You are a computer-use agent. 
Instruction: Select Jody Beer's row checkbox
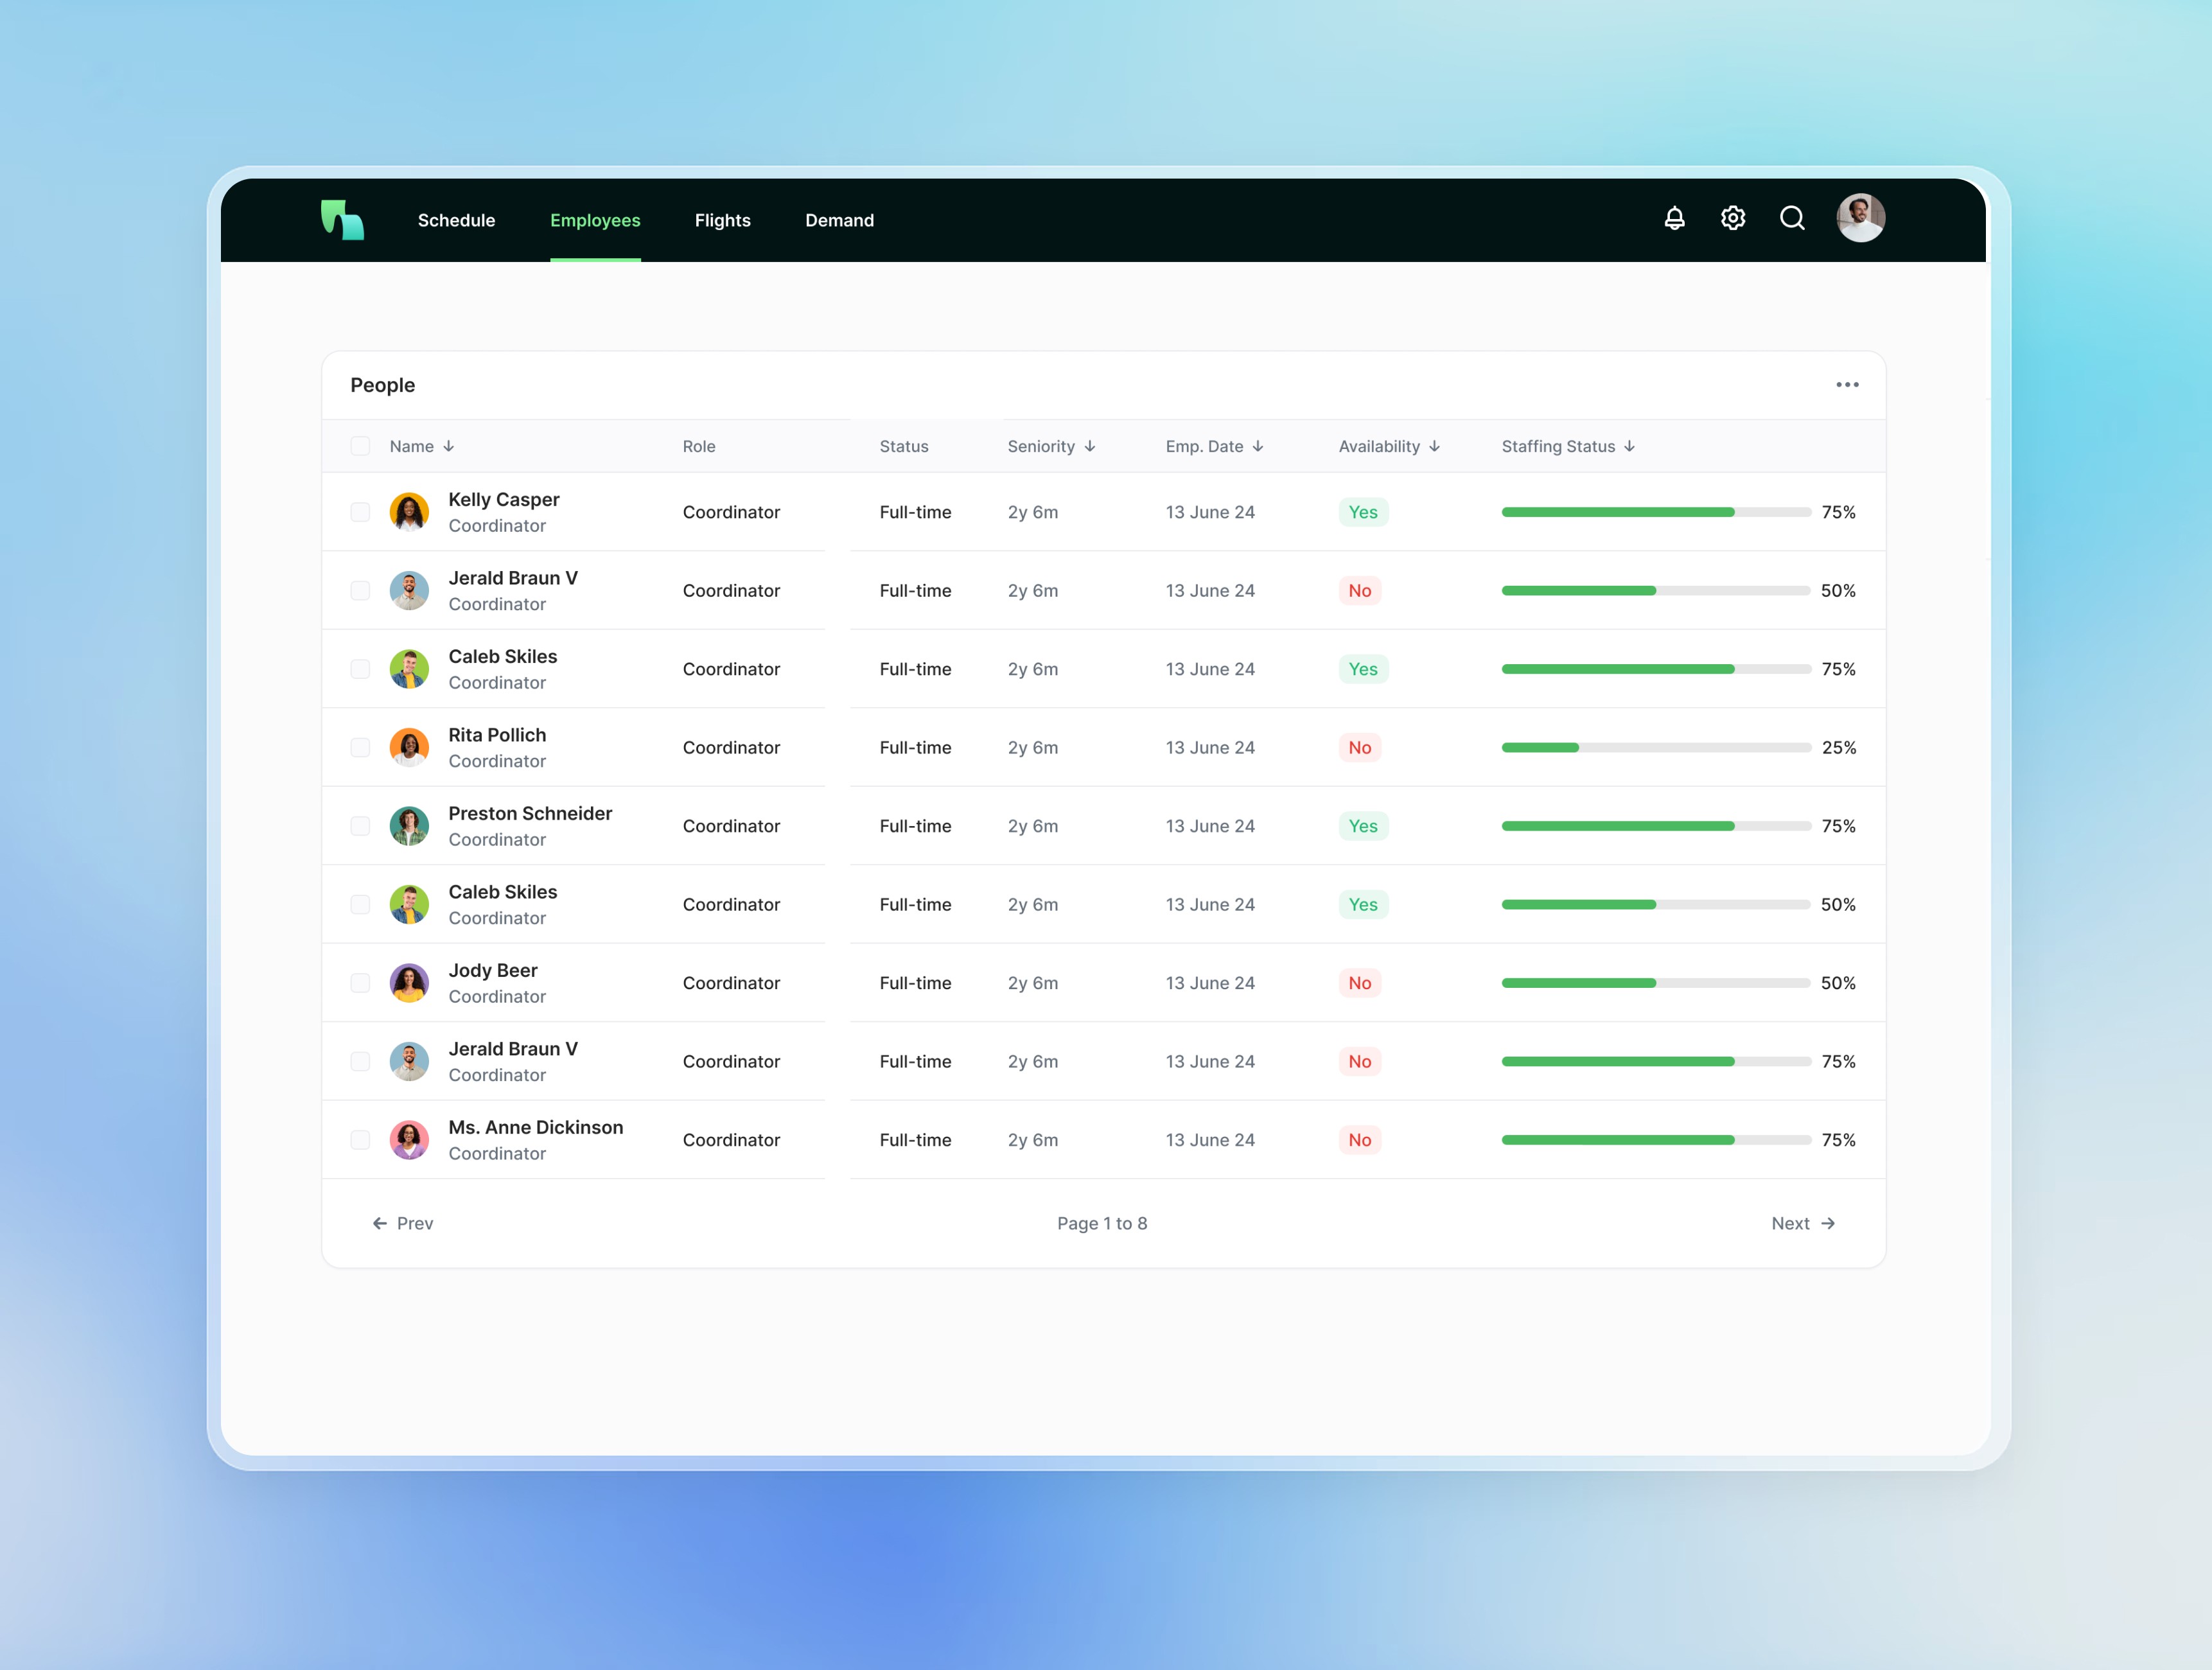click(360, 983)
